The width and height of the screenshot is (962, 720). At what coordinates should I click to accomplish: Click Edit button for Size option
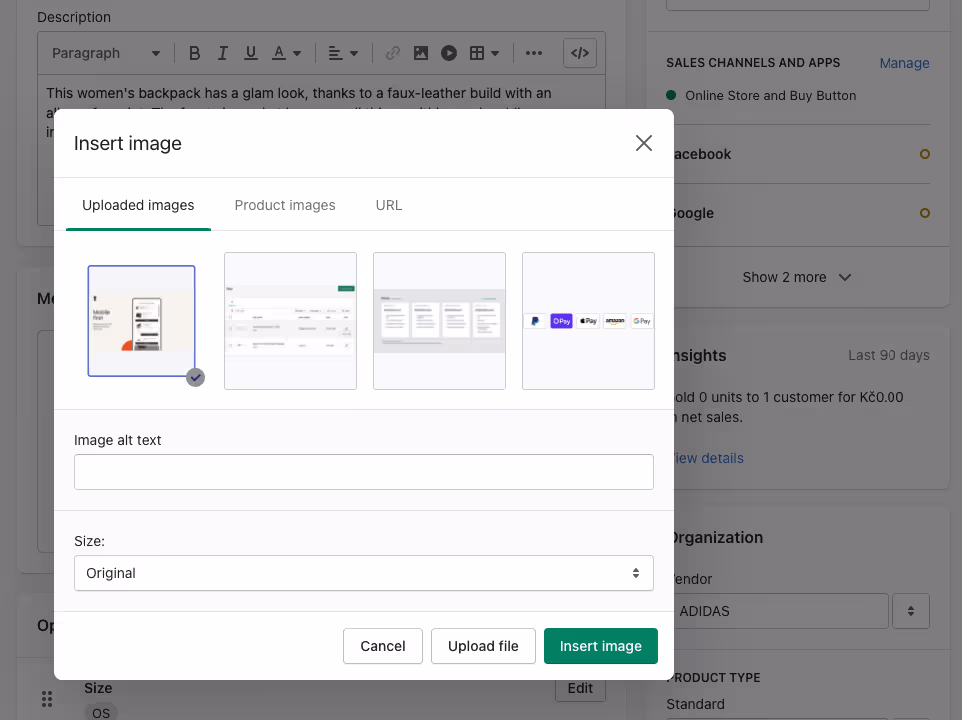pos(580,688)
